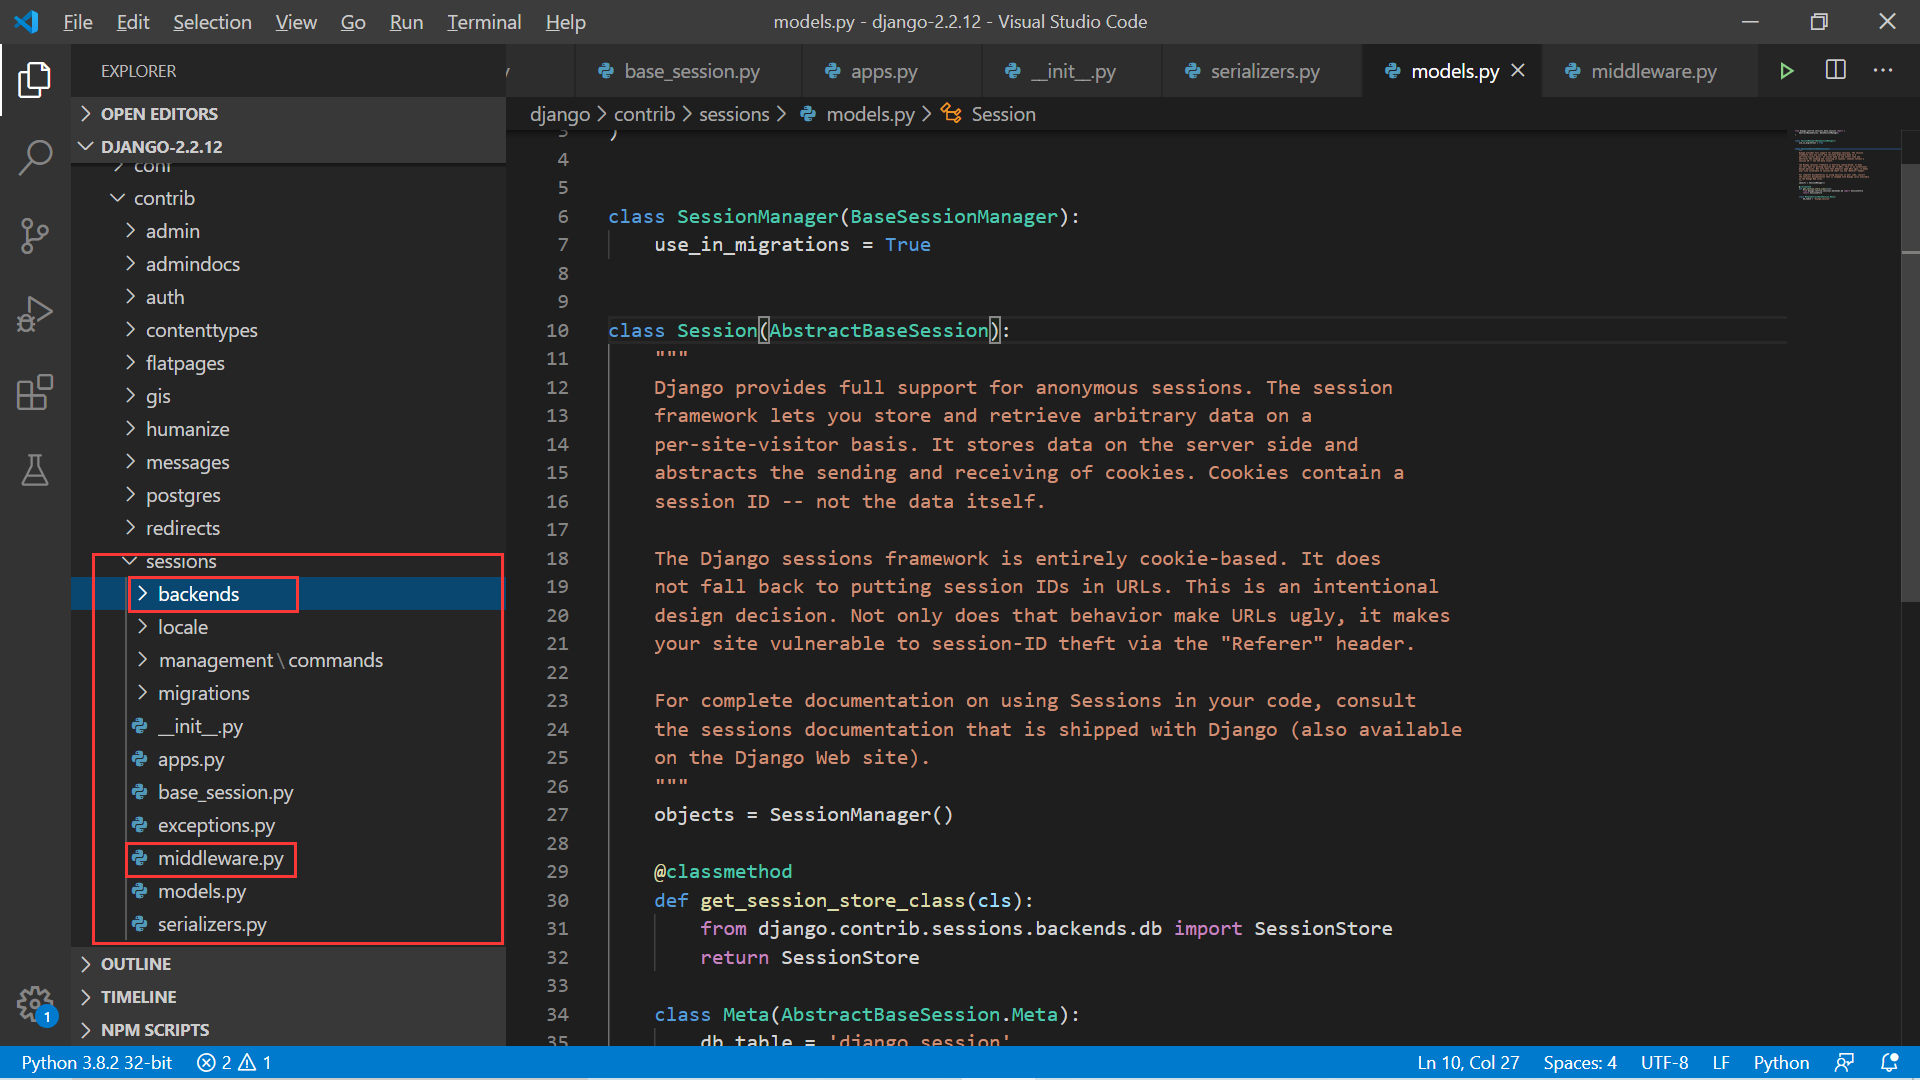Open the Edit menu
This screenshot has width=1920, height=1080.
[132, 22]
